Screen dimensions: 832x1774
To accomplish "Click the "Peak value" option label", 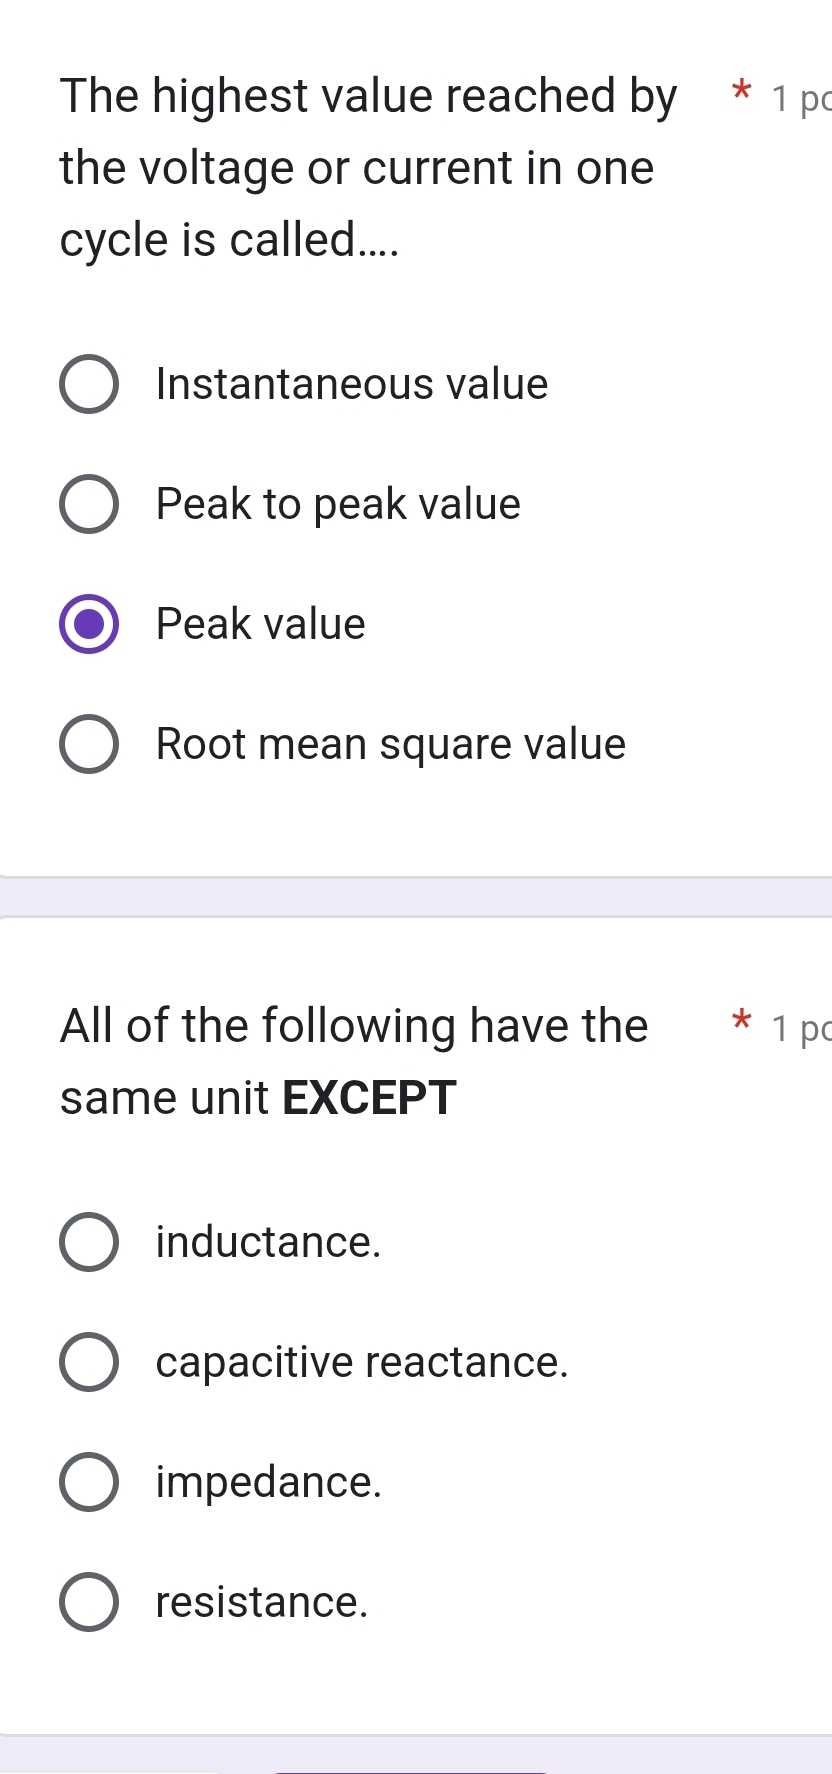I will click(261, 624).
